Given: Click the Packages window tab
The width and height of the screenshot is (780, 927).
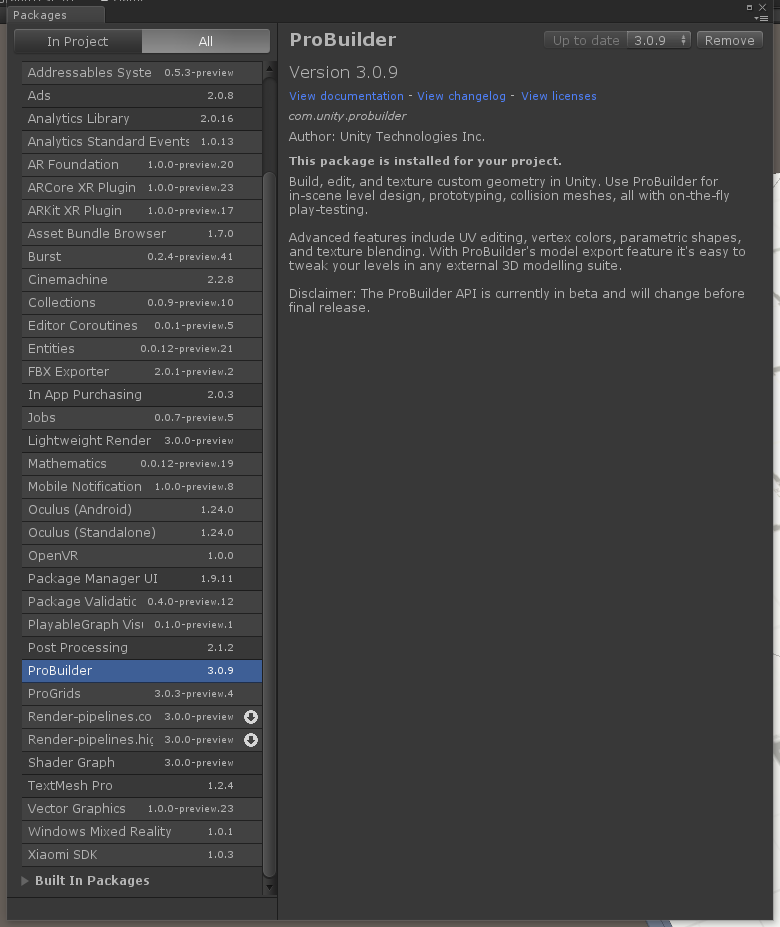Looking at the screenshot, I should (x=40, y=15).
